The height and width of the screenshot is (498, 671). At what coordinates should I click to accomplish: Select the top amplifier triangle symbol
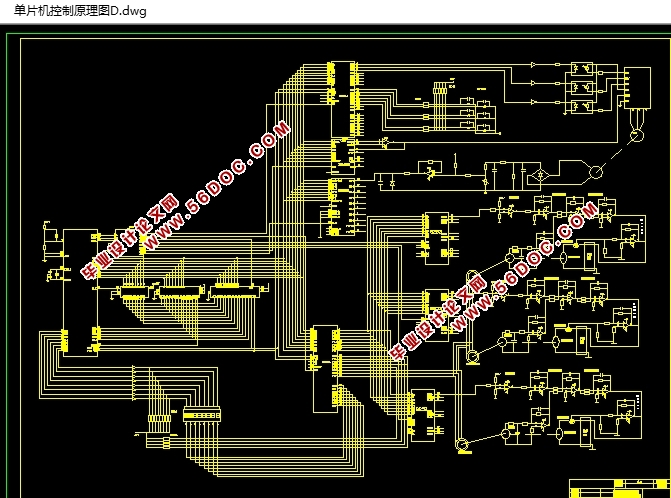[533, 68]
